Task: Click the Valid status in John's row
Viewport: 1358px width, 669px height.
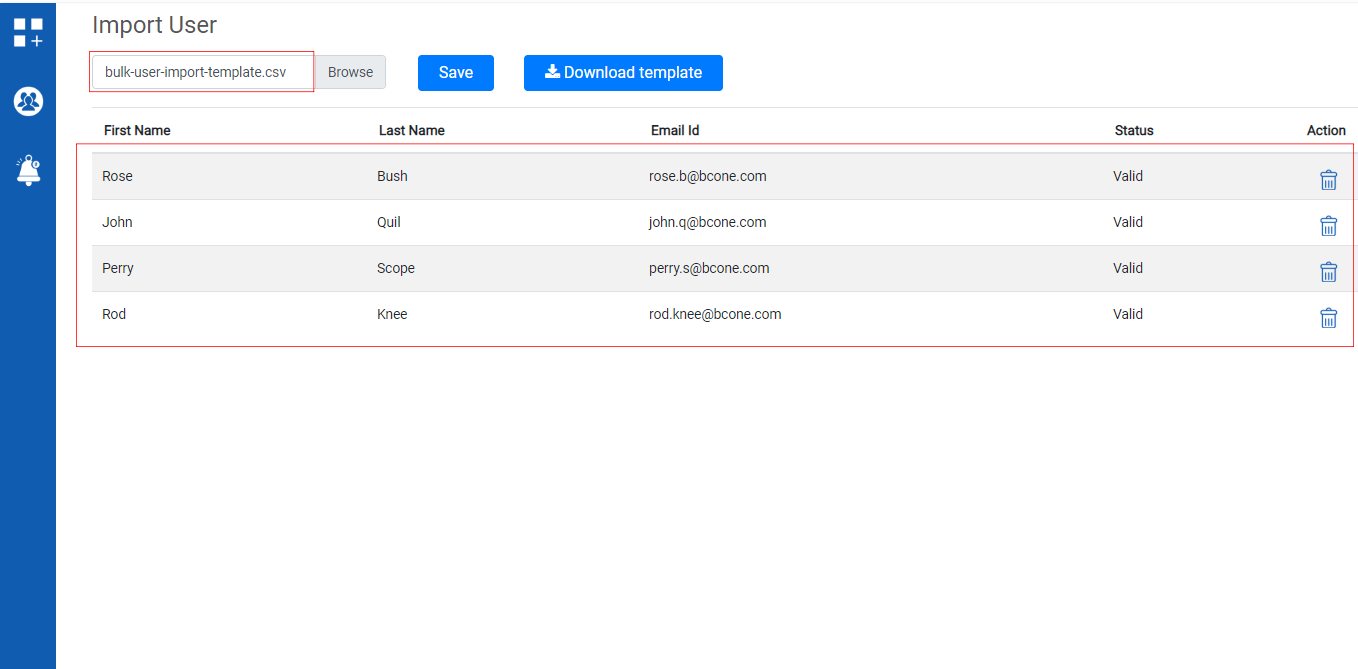Action: click(1128, 222)
